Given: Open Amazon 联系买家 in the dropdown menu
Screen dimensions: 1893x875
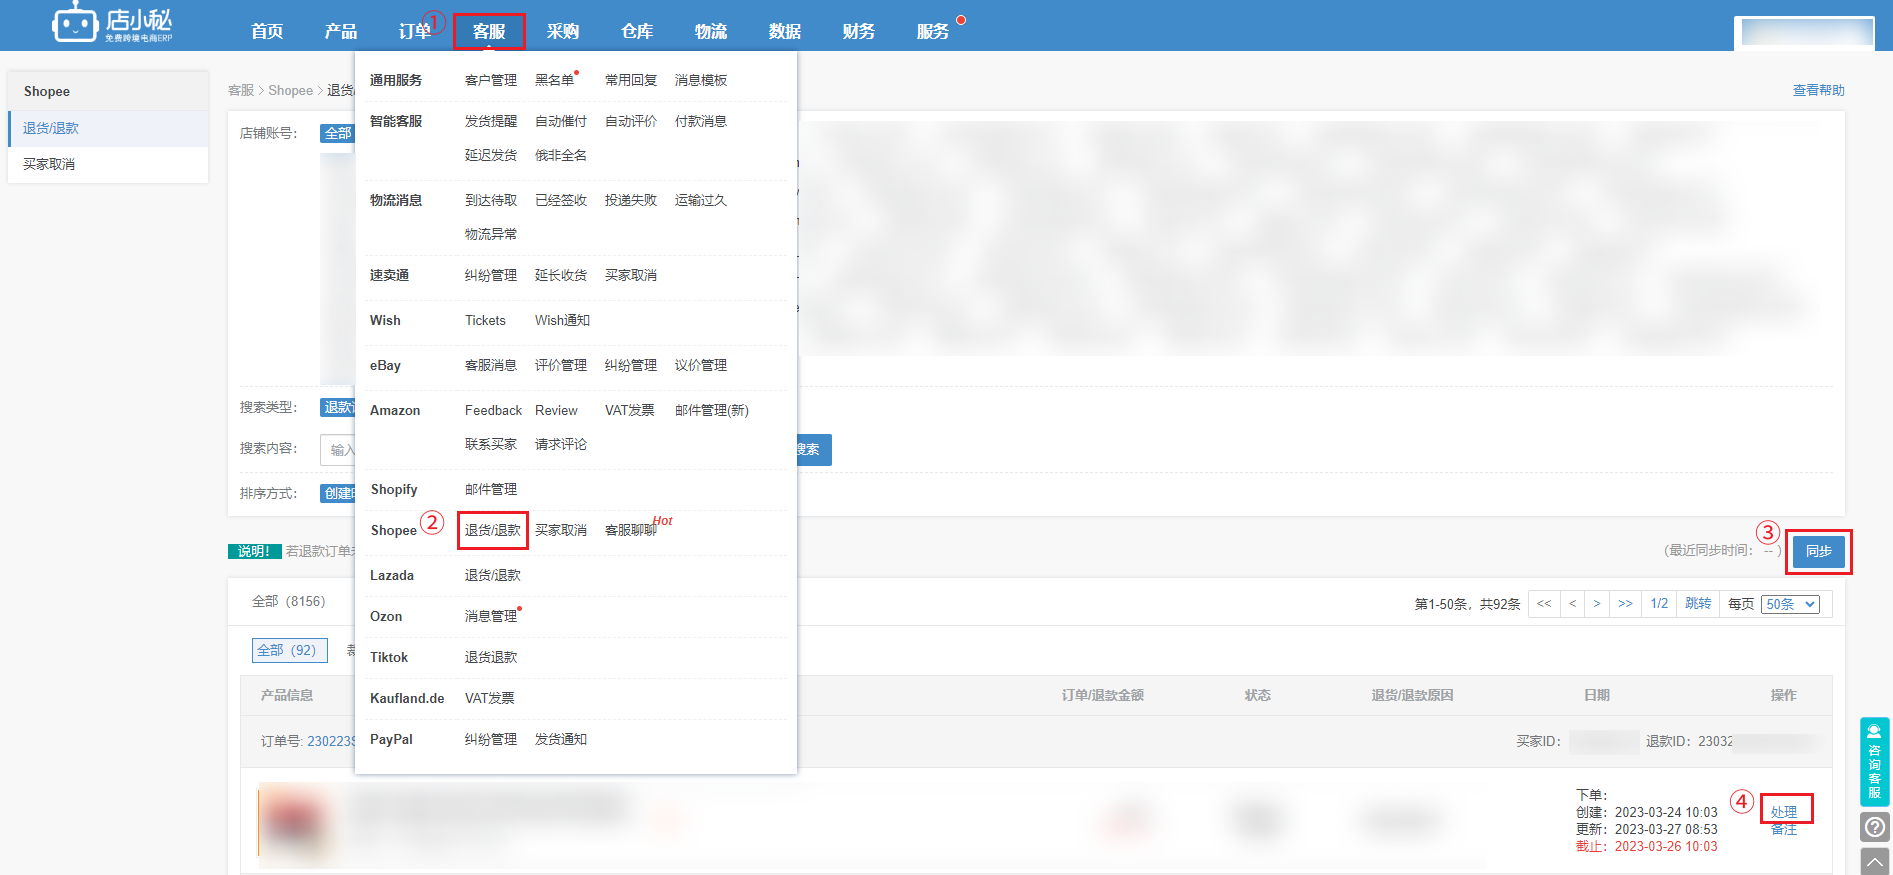Looking at the screenshot, I should pyautogui.click(x=491, y=444).
